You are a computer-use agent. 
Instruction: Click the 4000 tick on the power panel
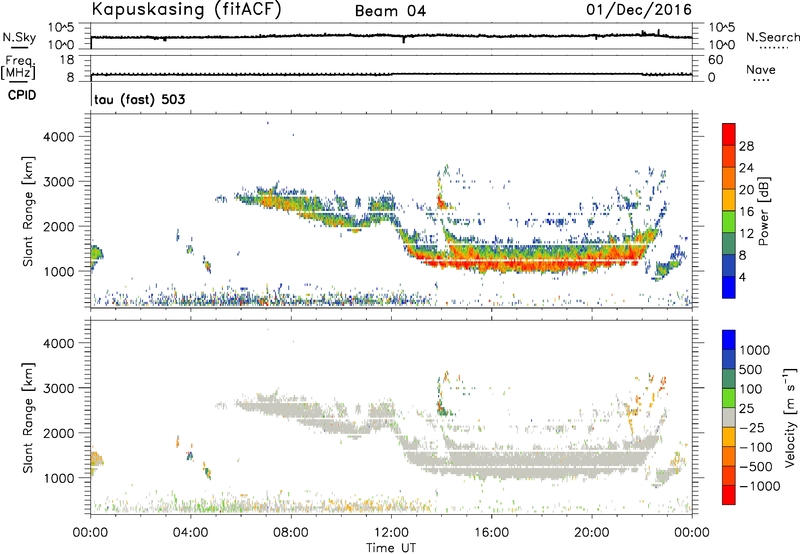[59, 137]
